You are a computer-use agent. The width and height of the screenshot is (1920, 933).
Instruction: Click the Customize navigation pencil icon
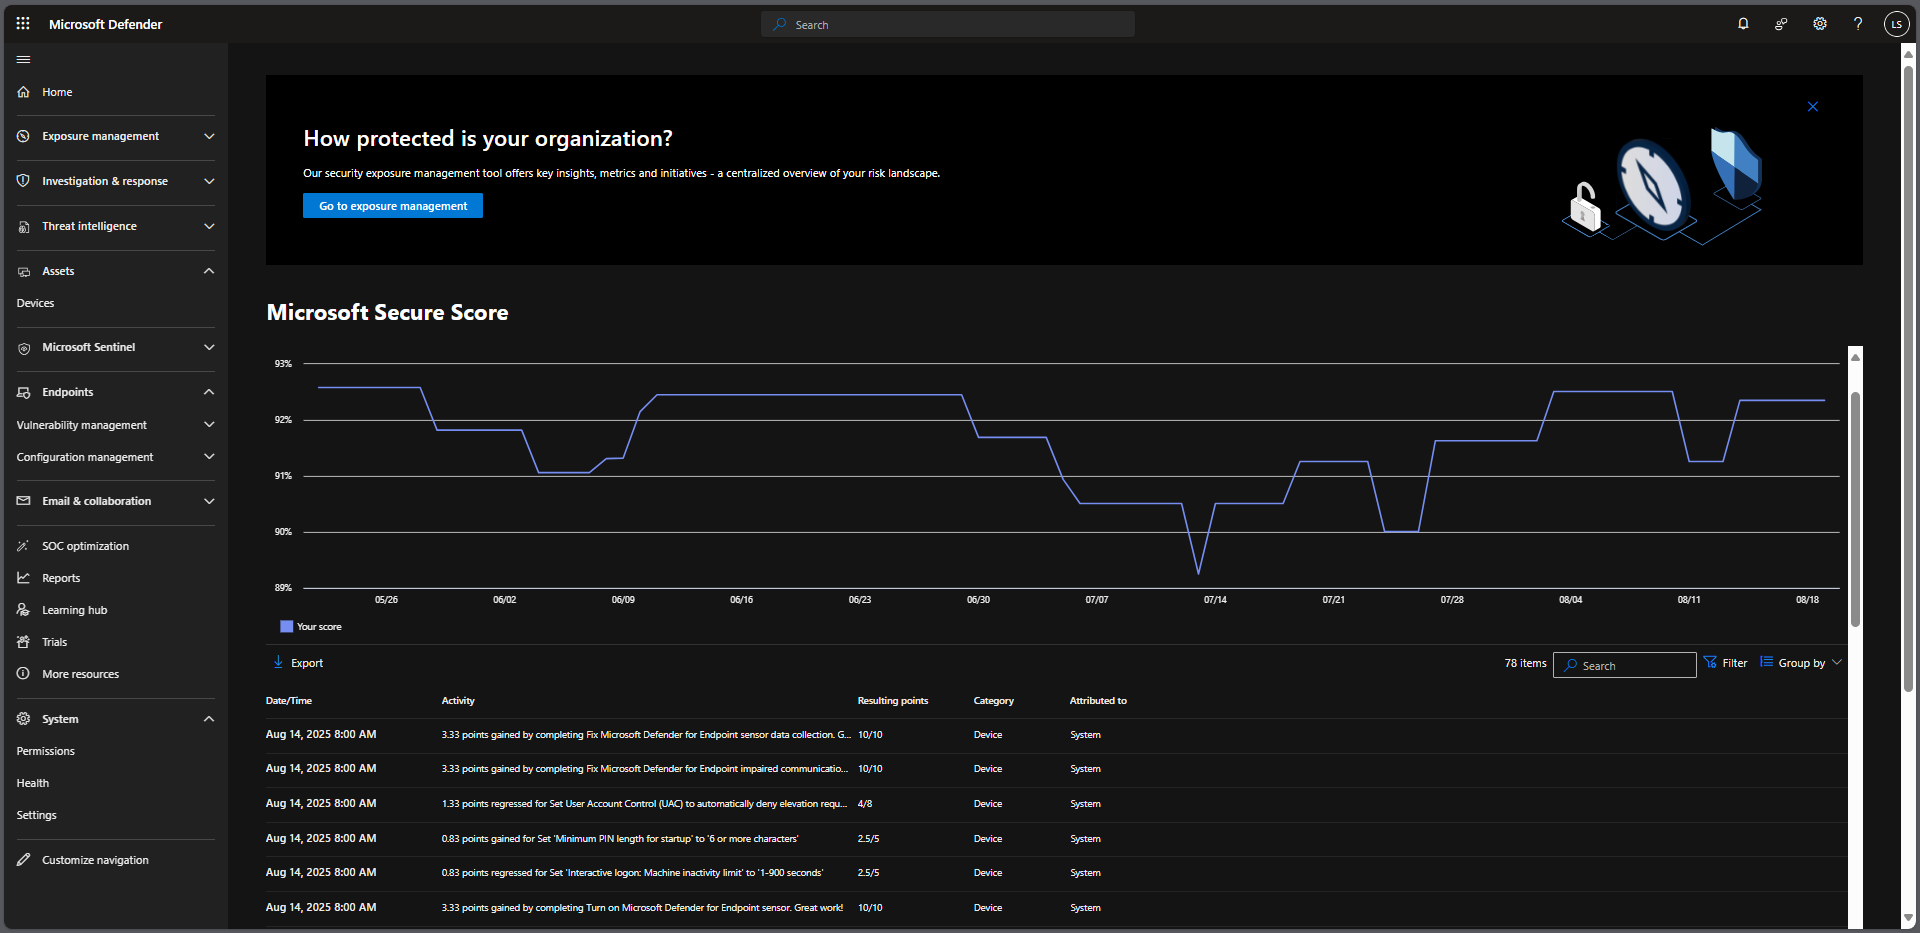(x=23, y=860)
